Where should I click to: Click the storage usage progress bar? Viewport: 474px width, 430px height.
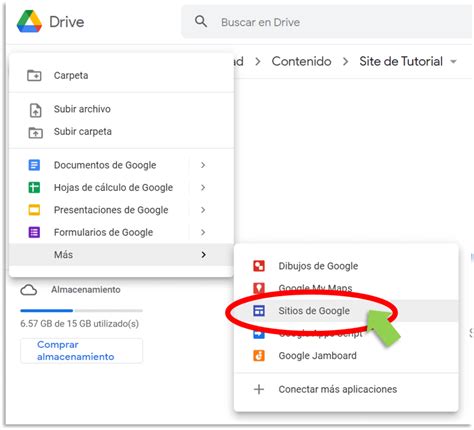81,311
